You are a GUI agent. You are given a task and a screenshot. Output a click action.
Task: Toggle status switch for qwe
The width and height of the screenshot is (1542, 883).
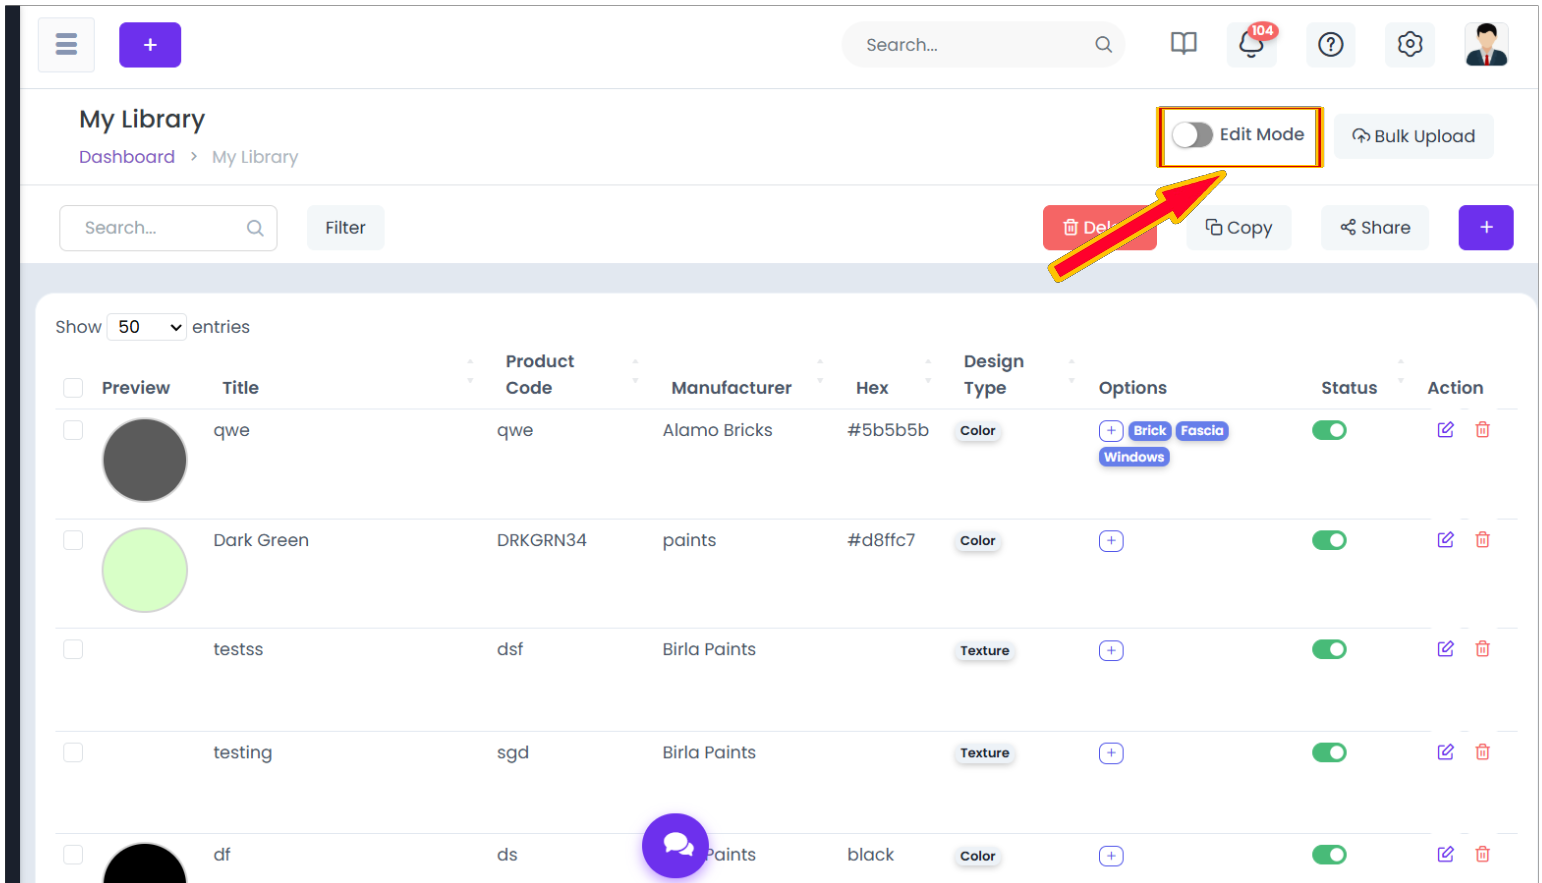click(1329, 430)
